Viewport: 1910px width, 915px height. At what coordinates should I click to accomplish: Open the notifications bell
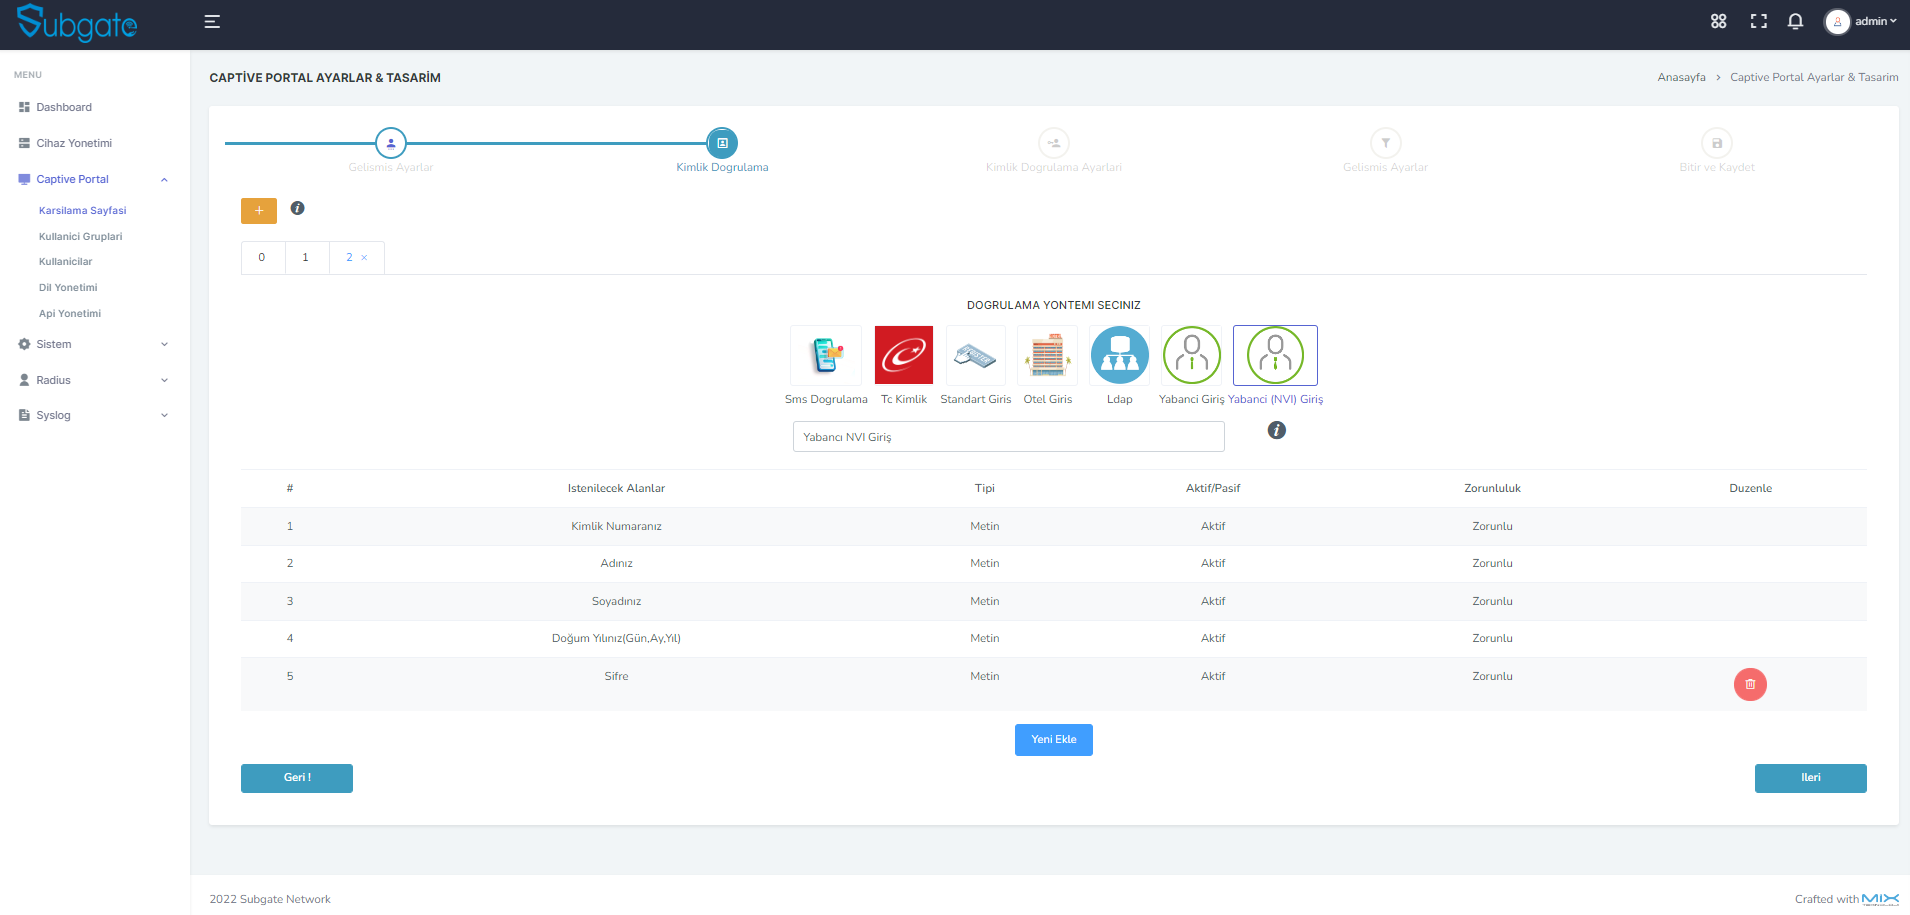(x=1796, y=20)
